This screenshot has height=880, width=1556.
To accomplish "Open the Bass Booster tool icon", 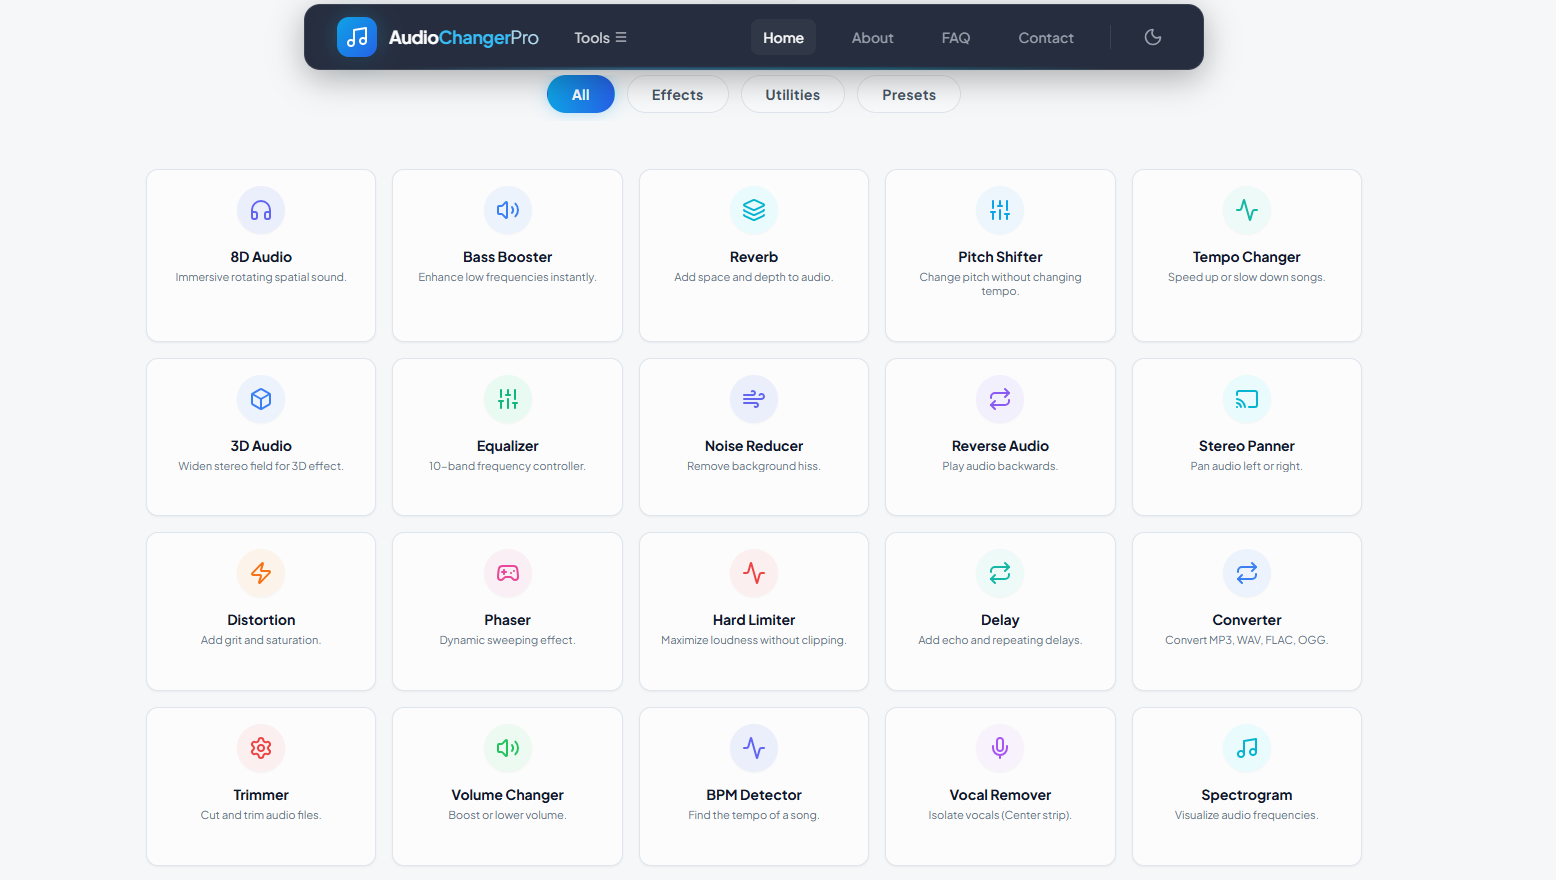I will click(507, 210).
